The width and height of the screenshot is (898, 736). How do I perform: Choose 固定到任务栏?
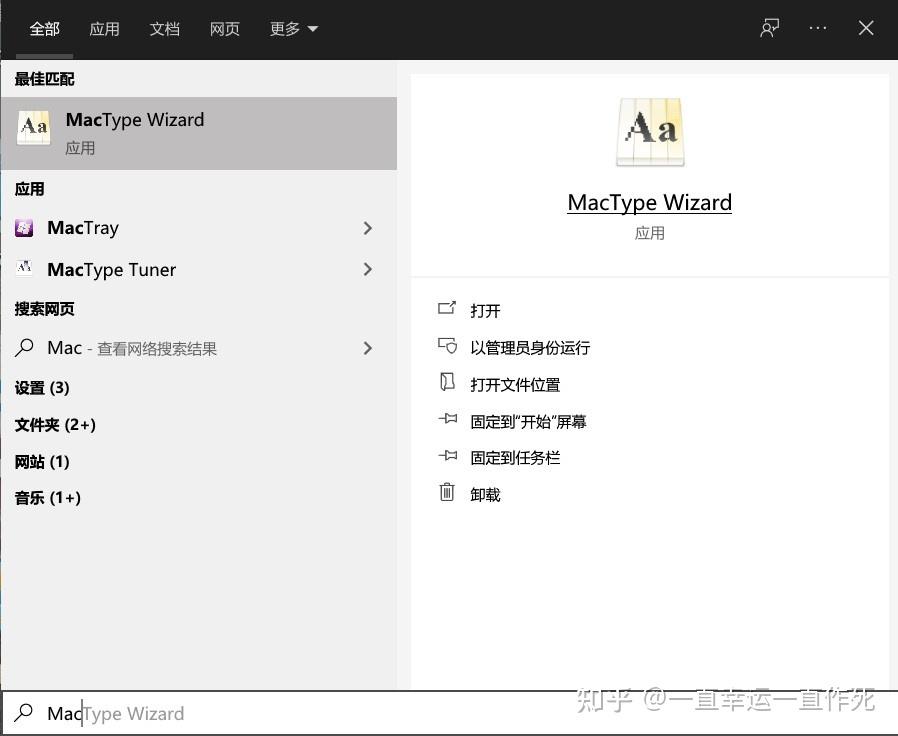(515, 458)
